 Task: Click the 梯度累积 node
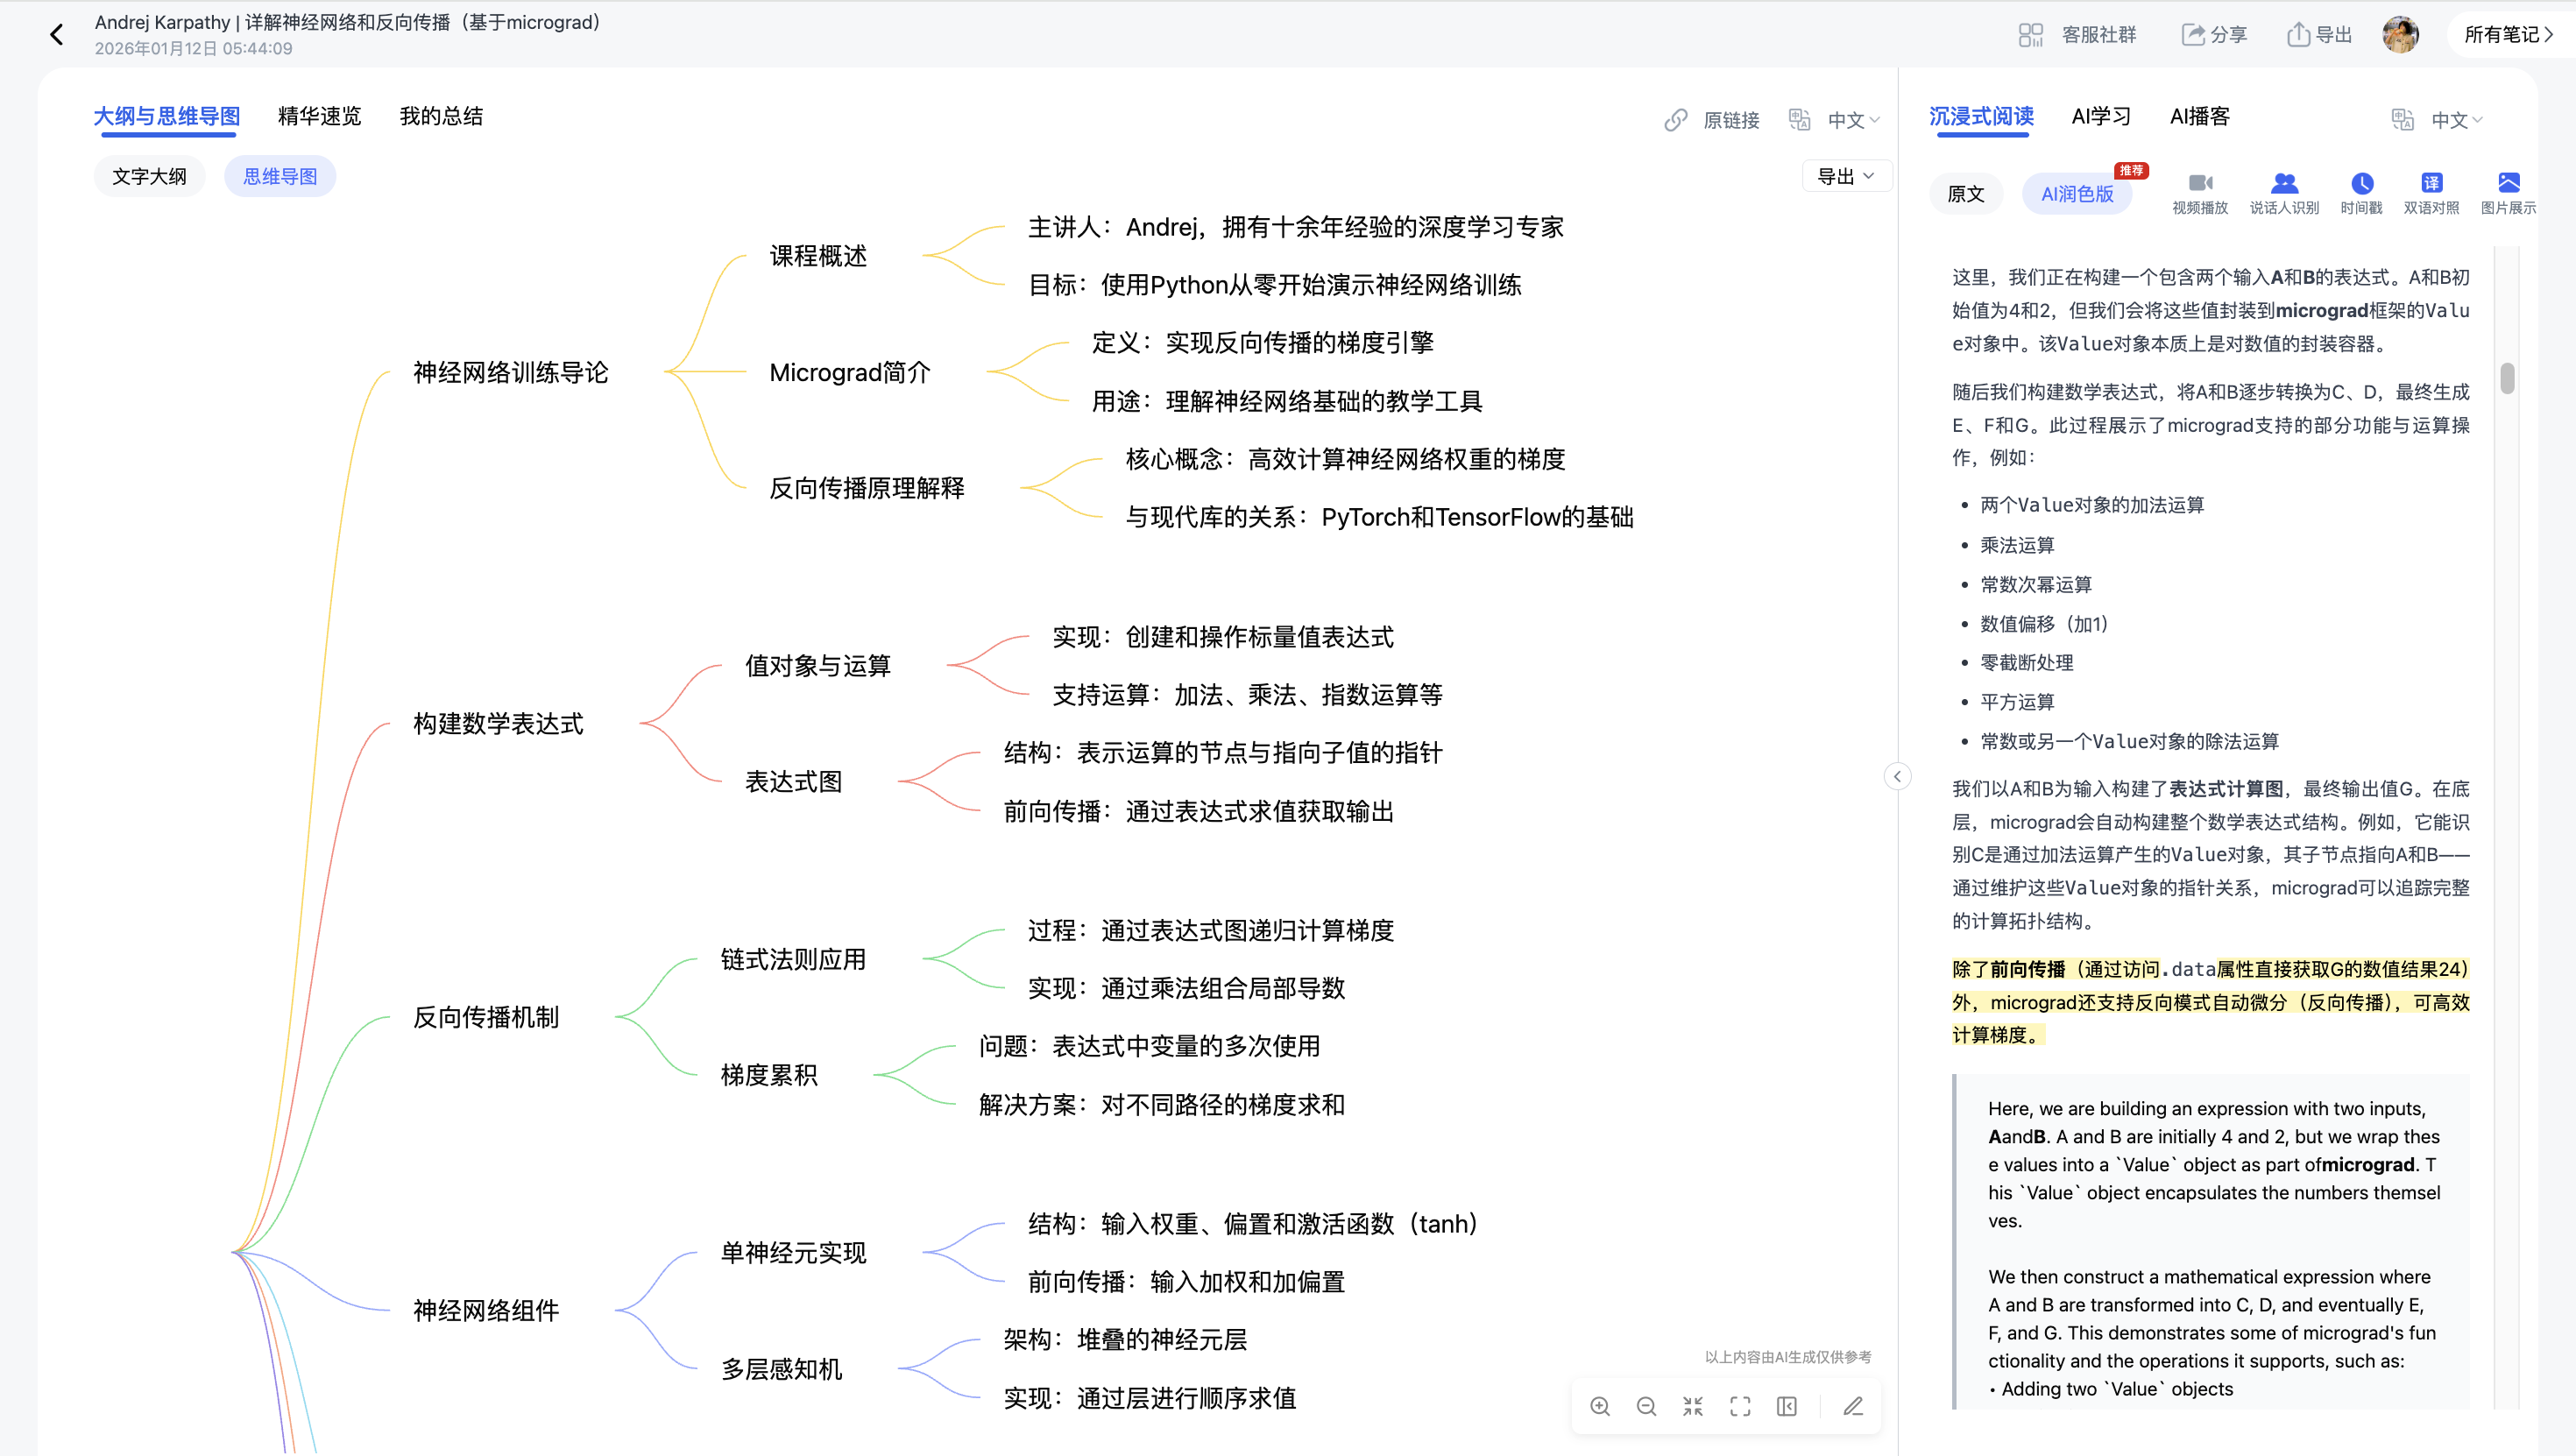coord(769,1075)
